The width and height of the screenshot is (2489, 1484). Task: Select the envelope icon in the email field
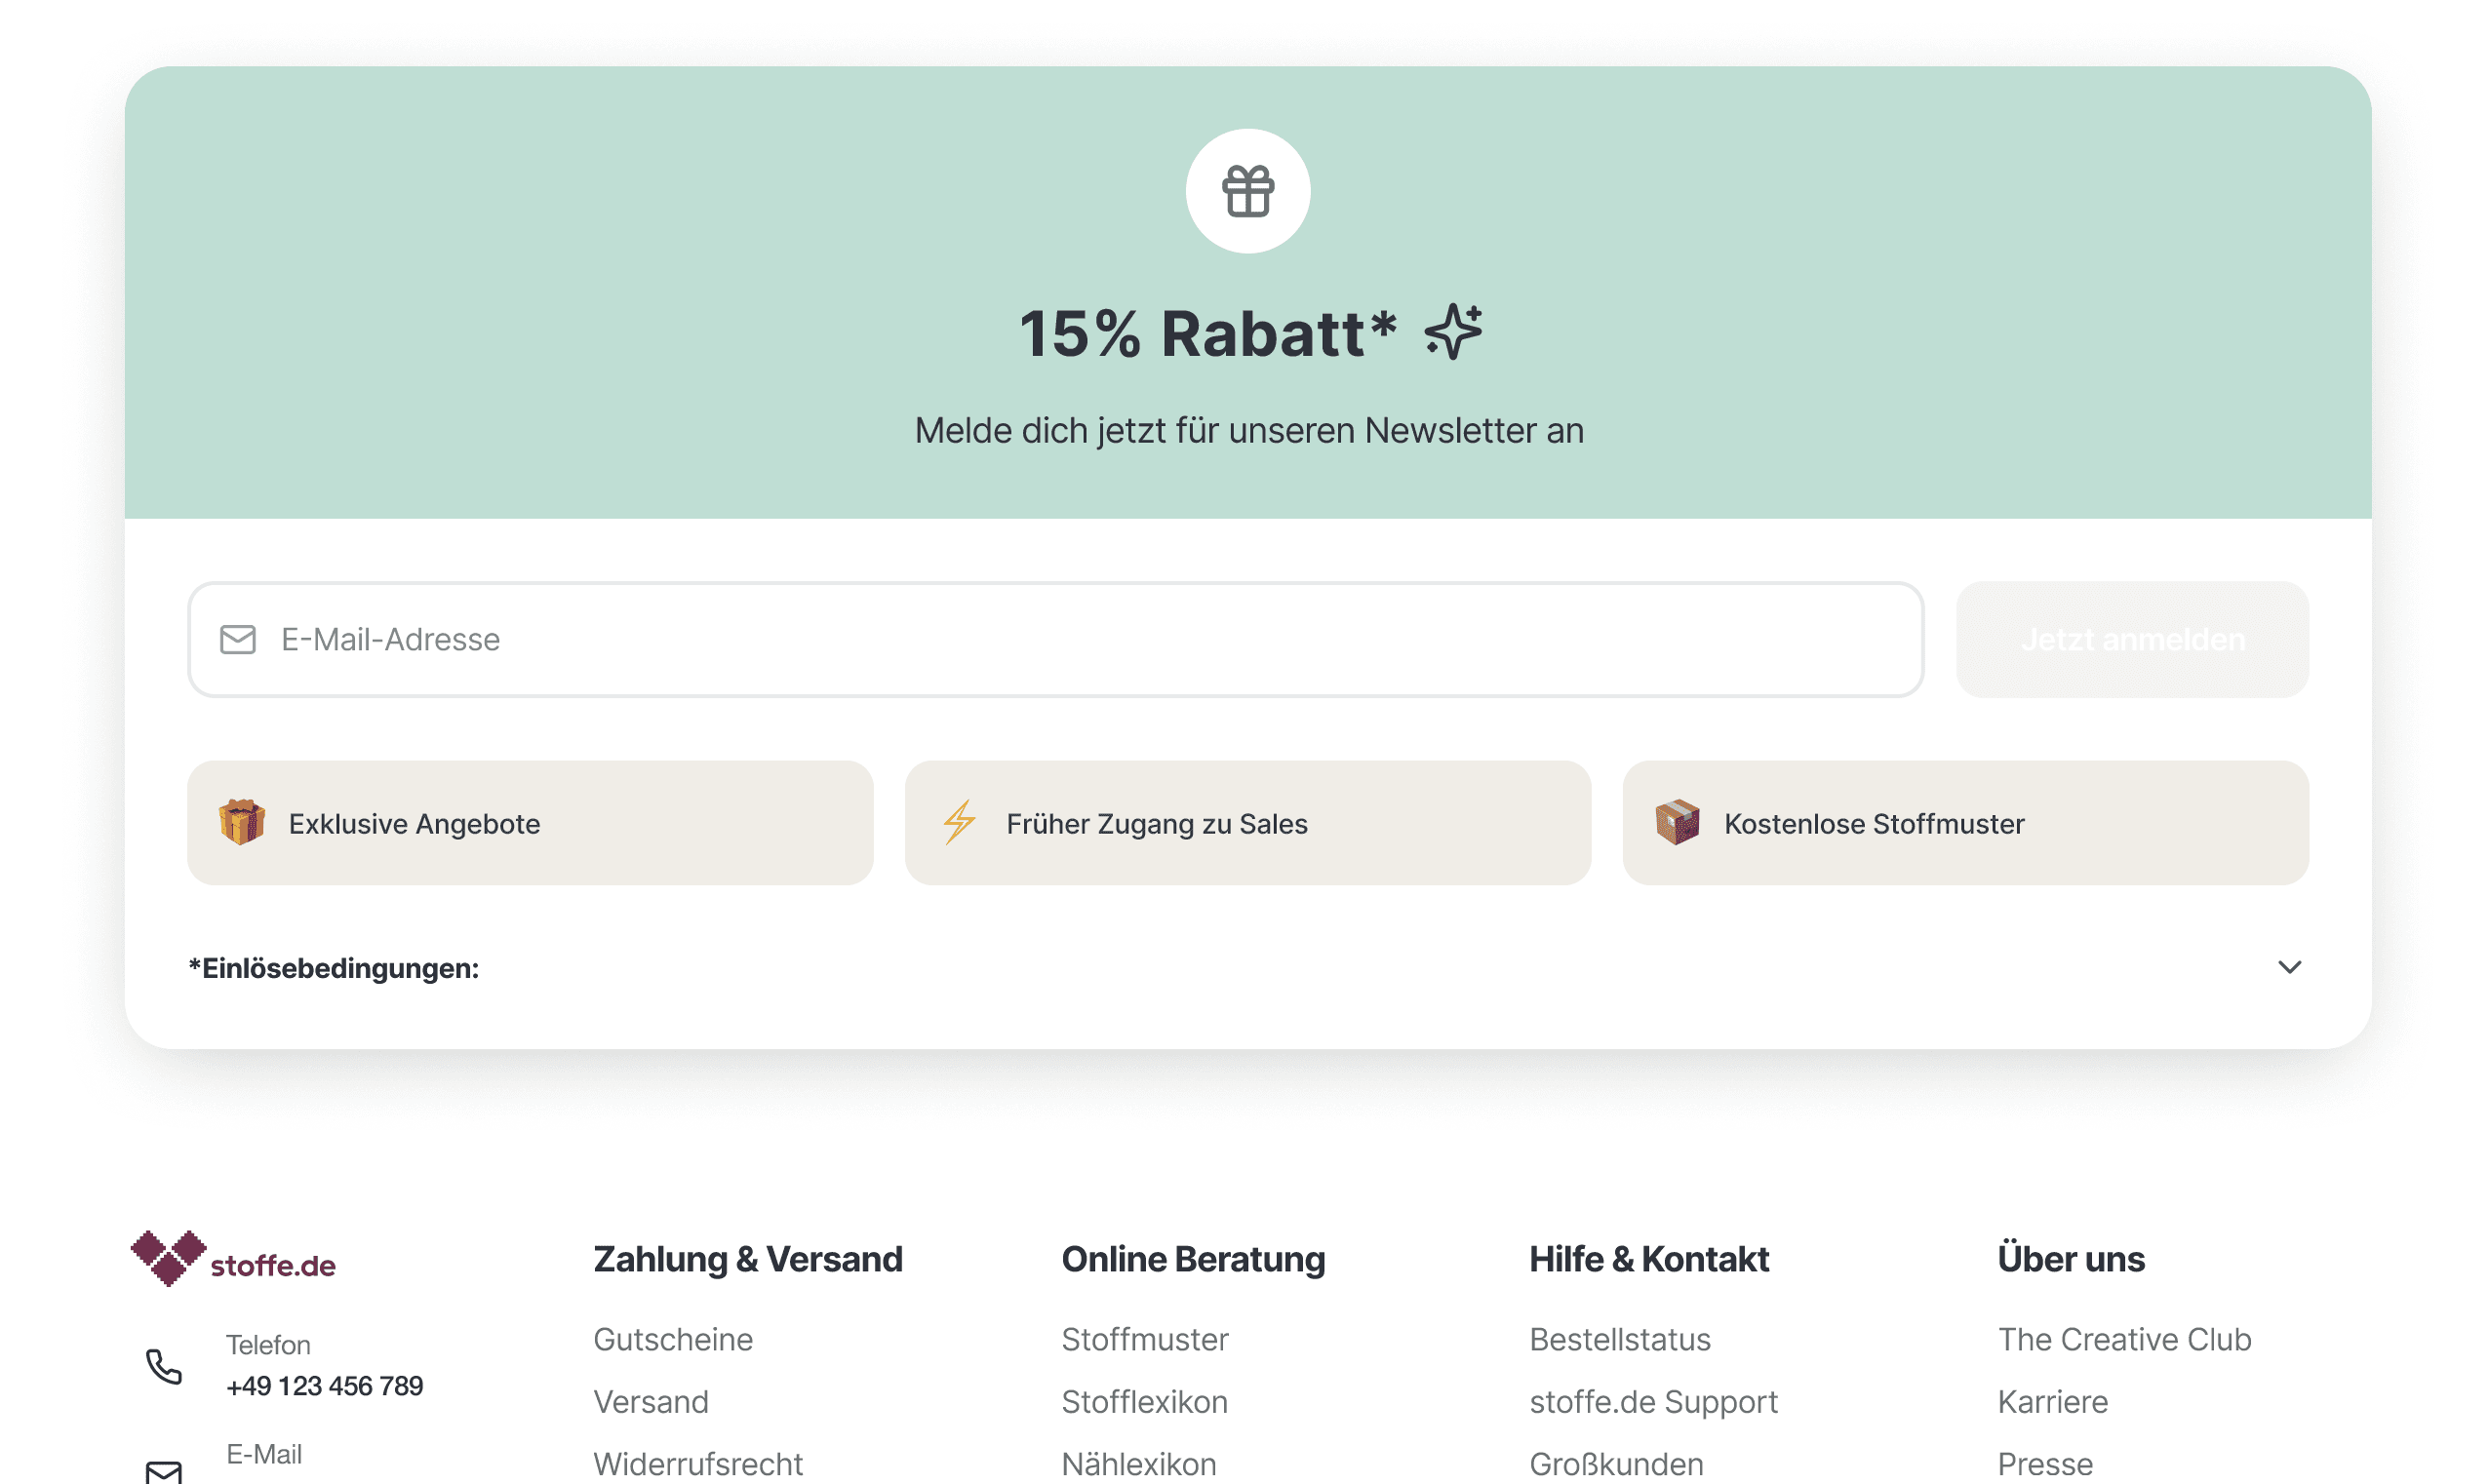tap(238, 638)
